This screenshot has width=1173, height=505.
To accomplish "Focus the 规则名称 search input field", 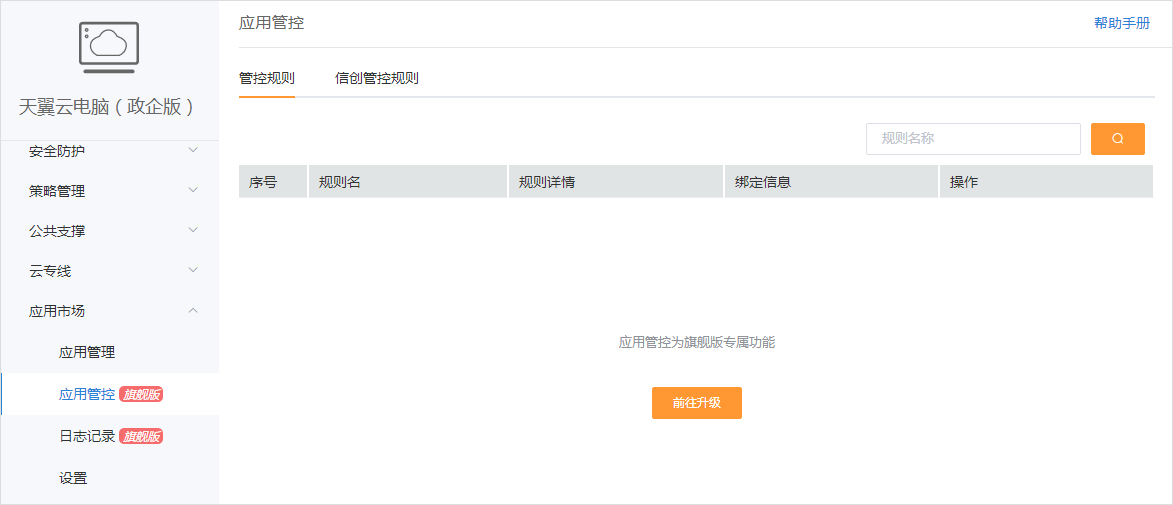I will tap(973, 139).
